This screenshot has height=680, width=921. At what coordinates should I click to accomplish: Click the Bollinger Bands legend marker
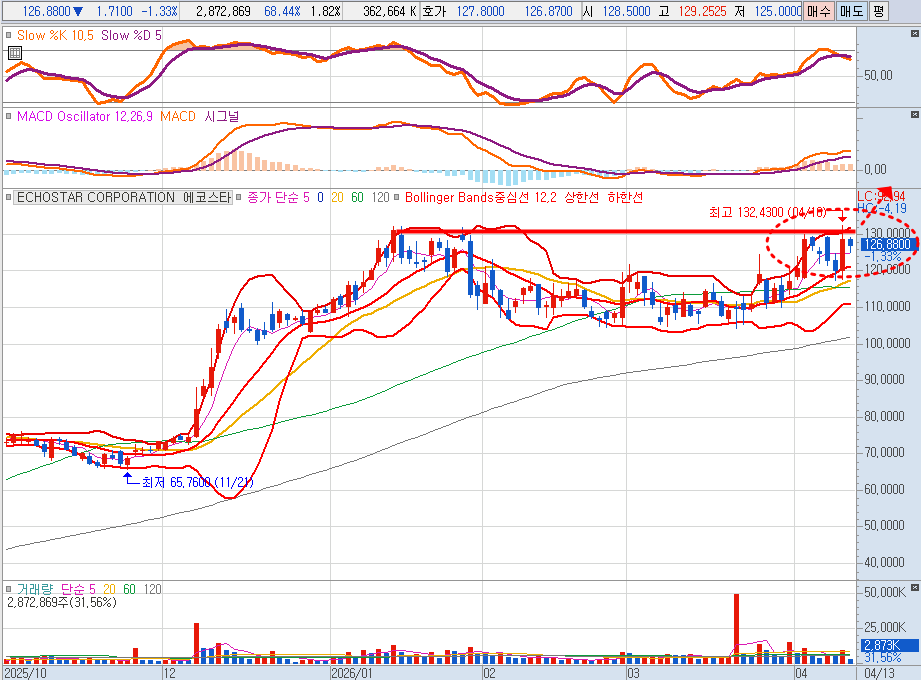click(398, 198)
